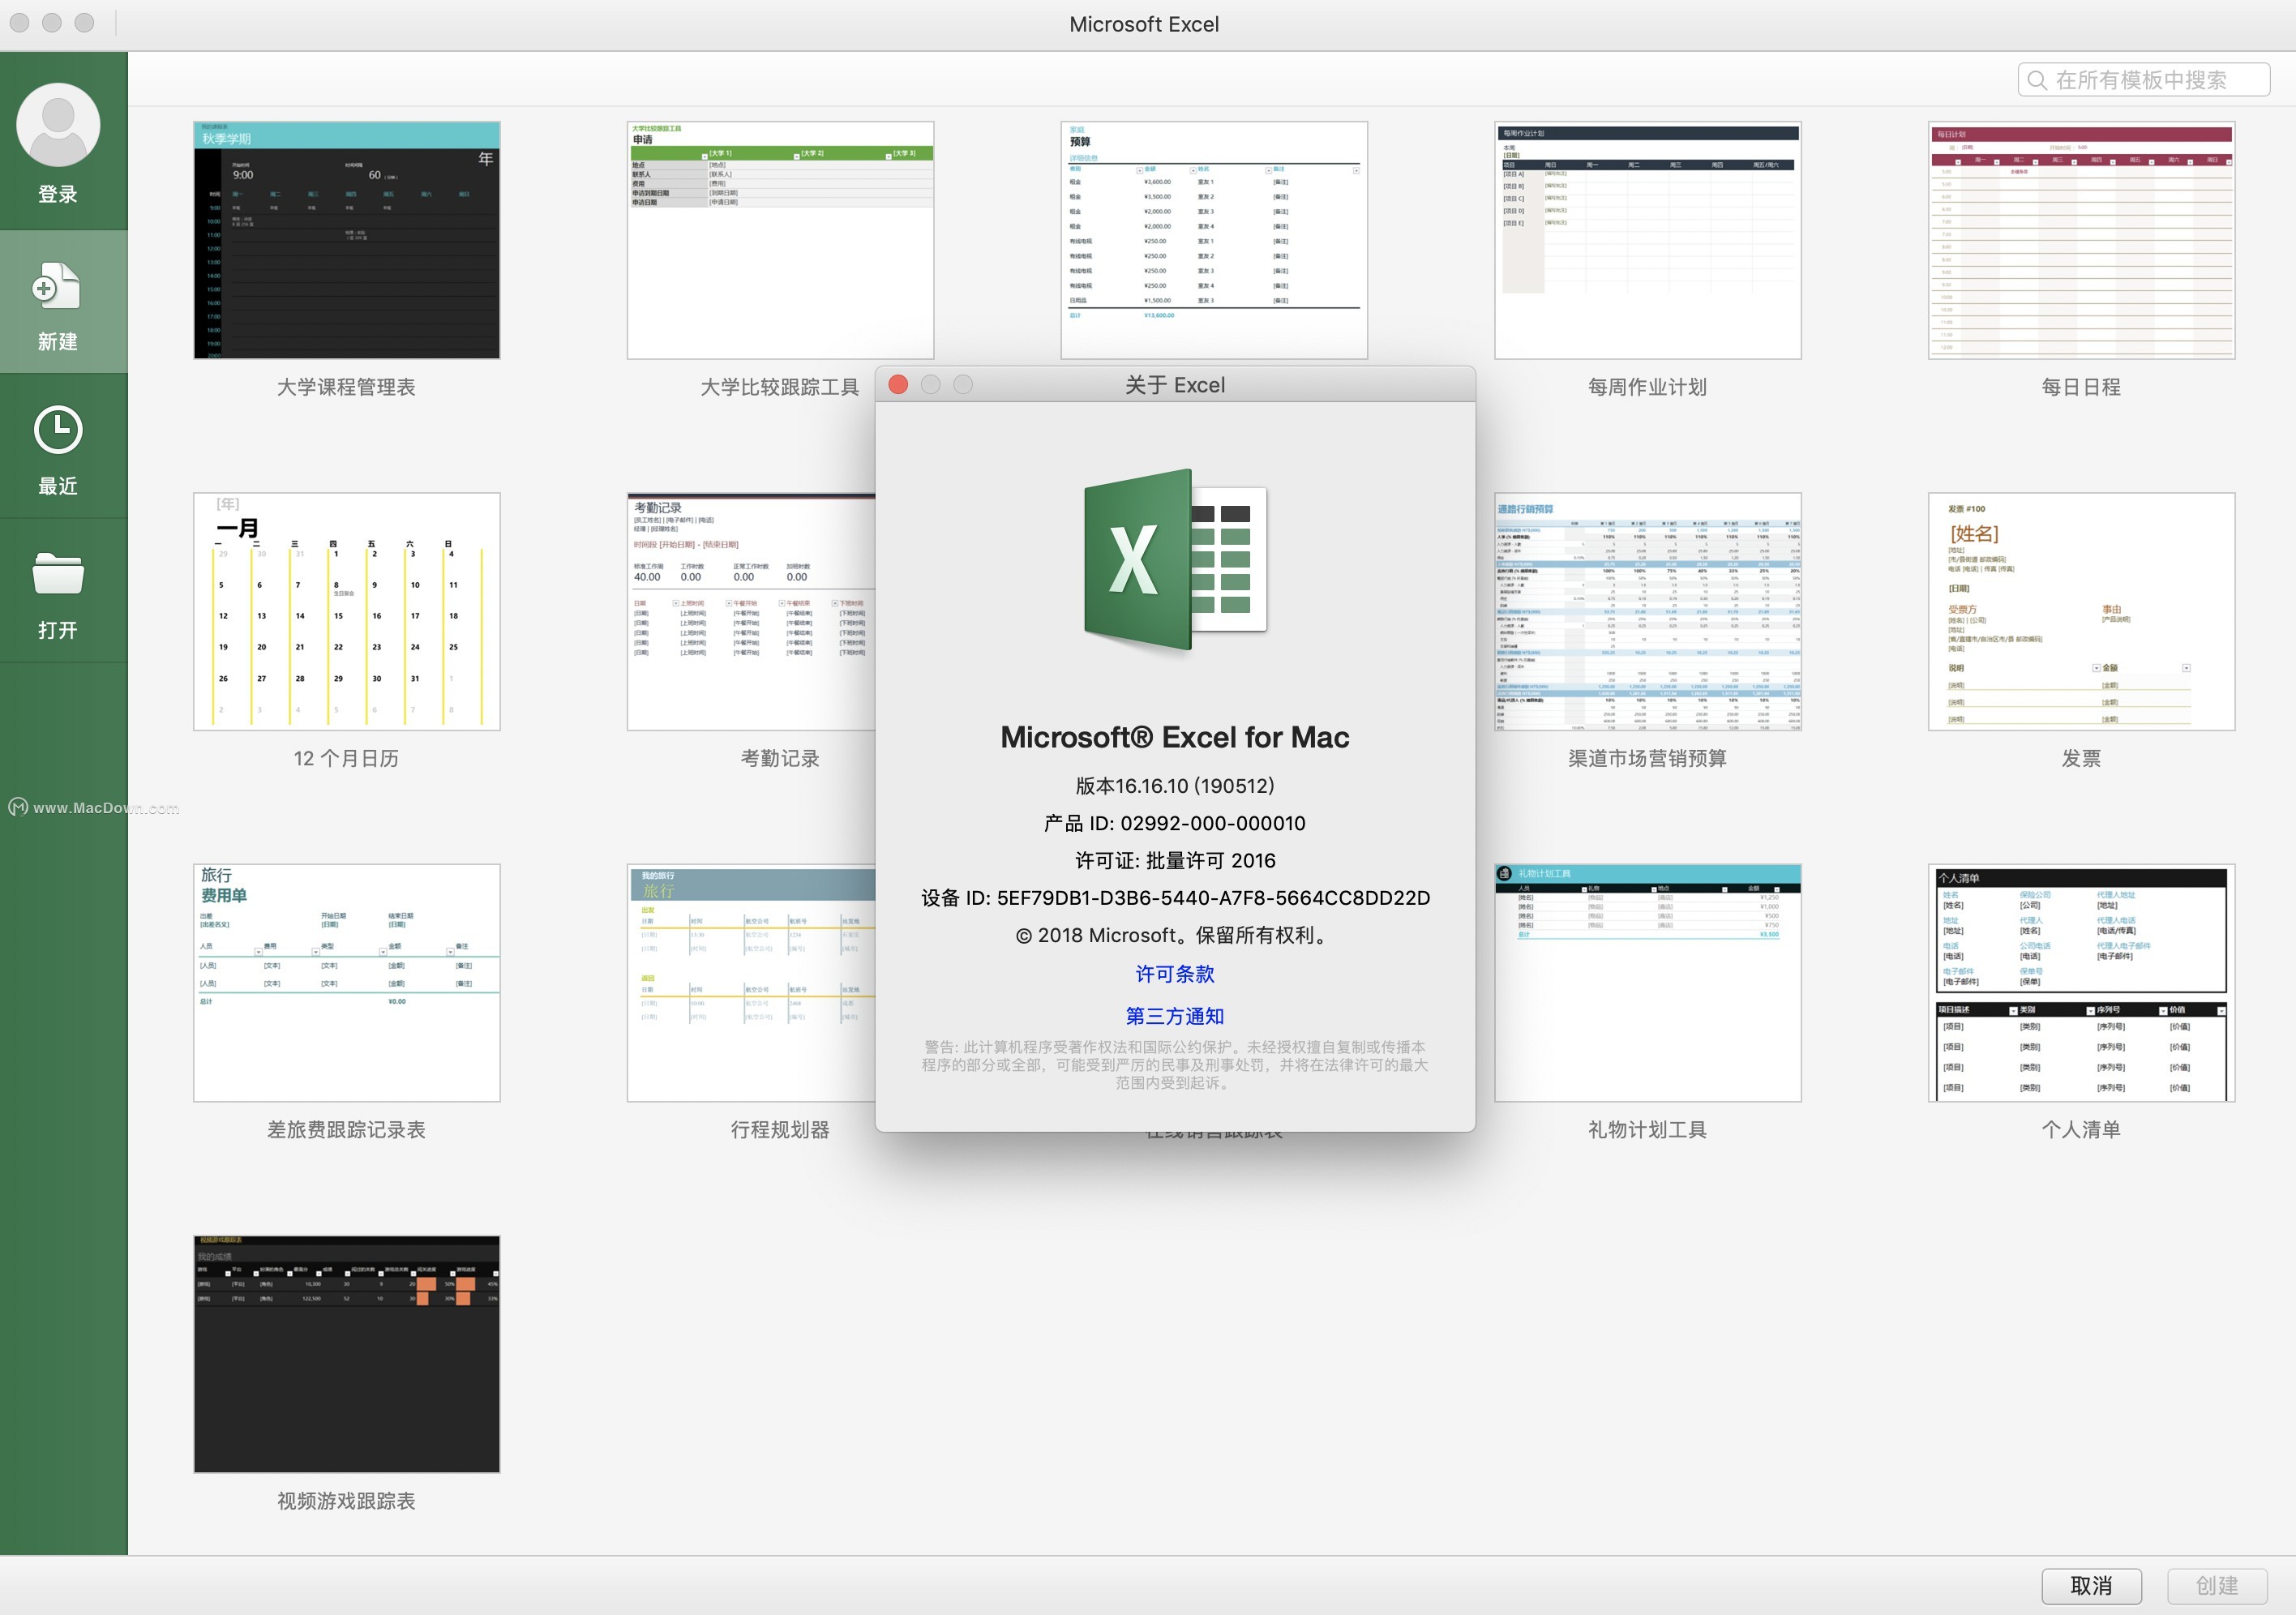The height and width of the screenshot is (1615, 2296).
Task: Select 考勤记录 template thumbnail
Action: click(751, 611)
